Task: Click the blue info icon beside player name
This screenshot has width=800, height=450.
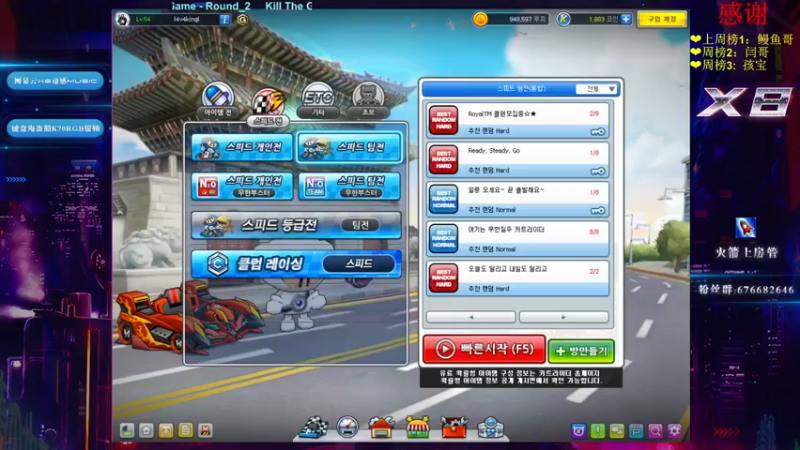Action: [224, 19]
